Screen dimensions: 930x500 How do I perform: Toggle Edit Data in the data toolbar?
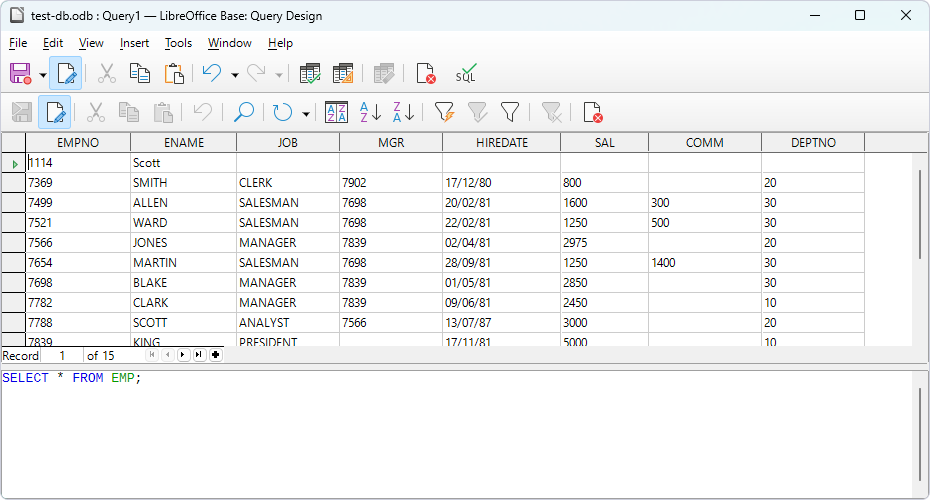pos(55,112)
